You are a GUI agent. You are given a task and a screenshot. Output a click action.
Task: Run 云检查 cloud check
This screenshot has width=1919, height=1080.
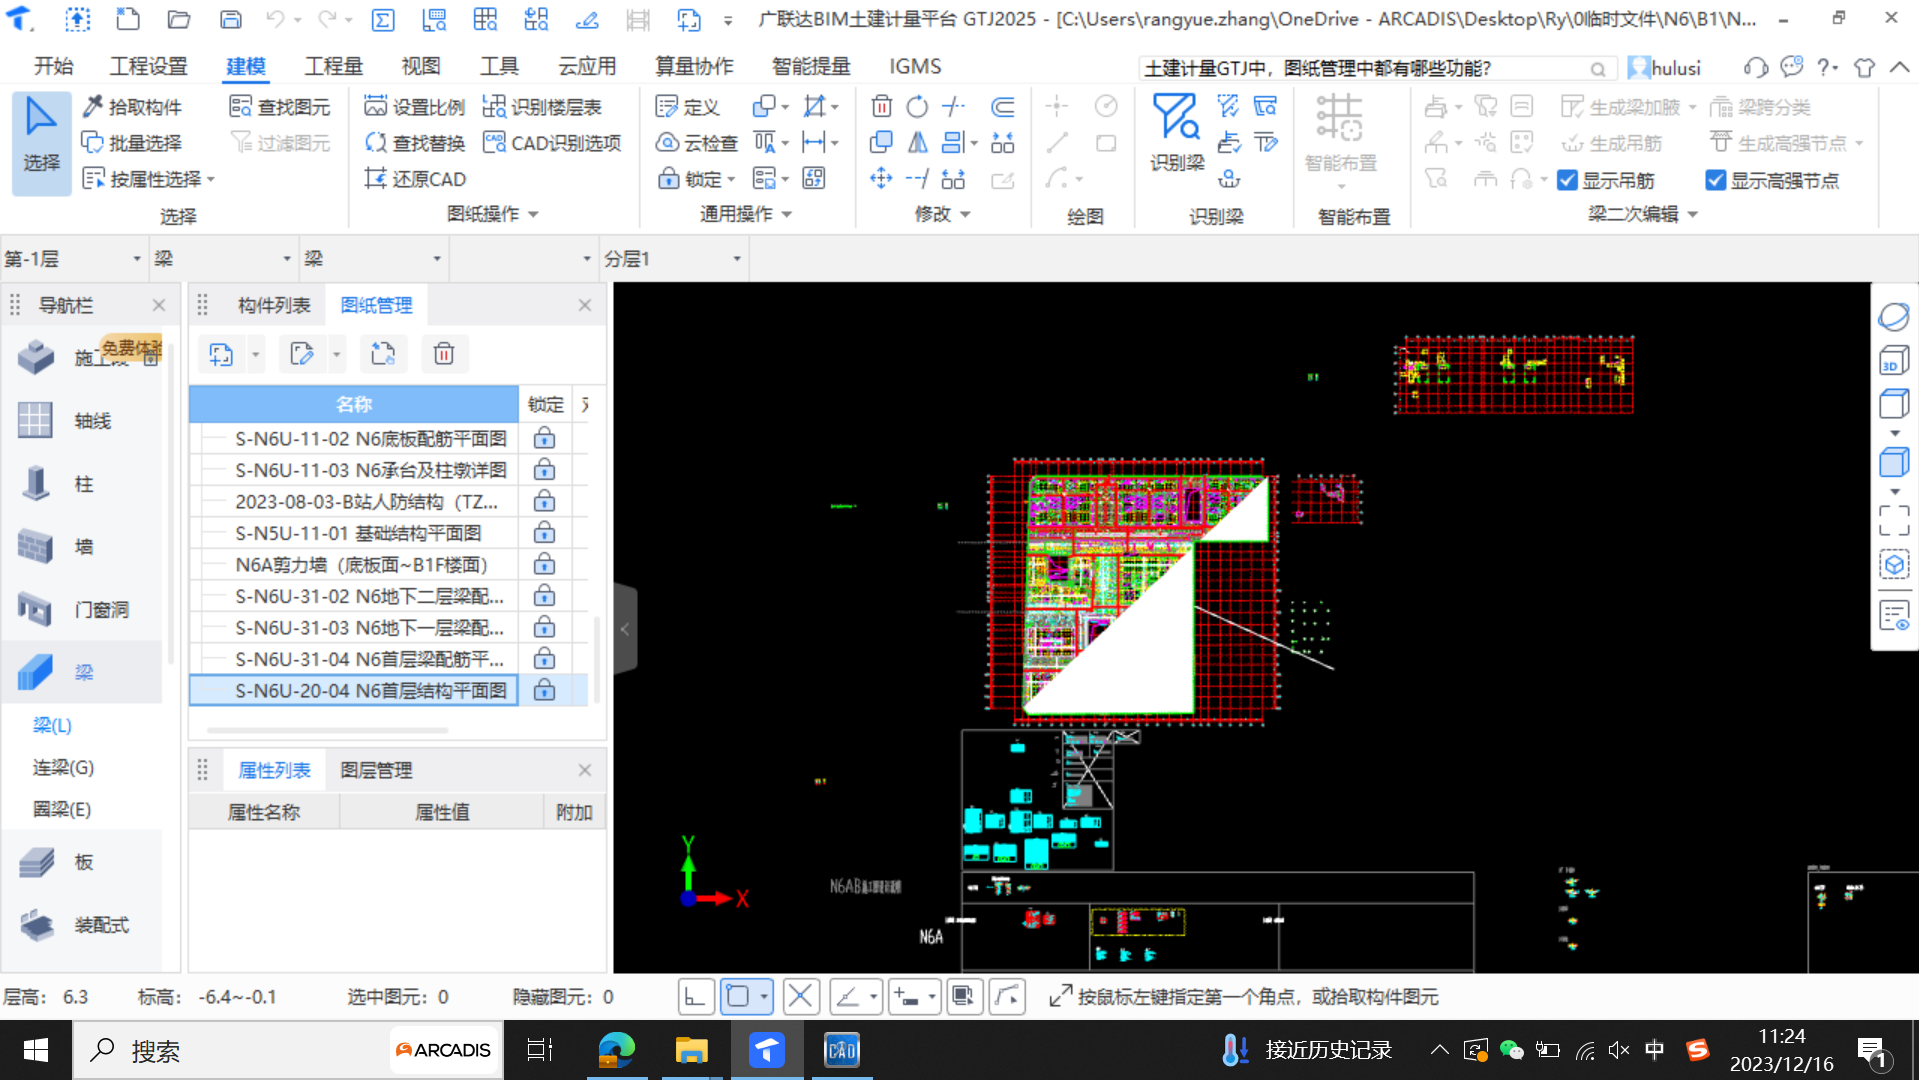pos(697,143)
